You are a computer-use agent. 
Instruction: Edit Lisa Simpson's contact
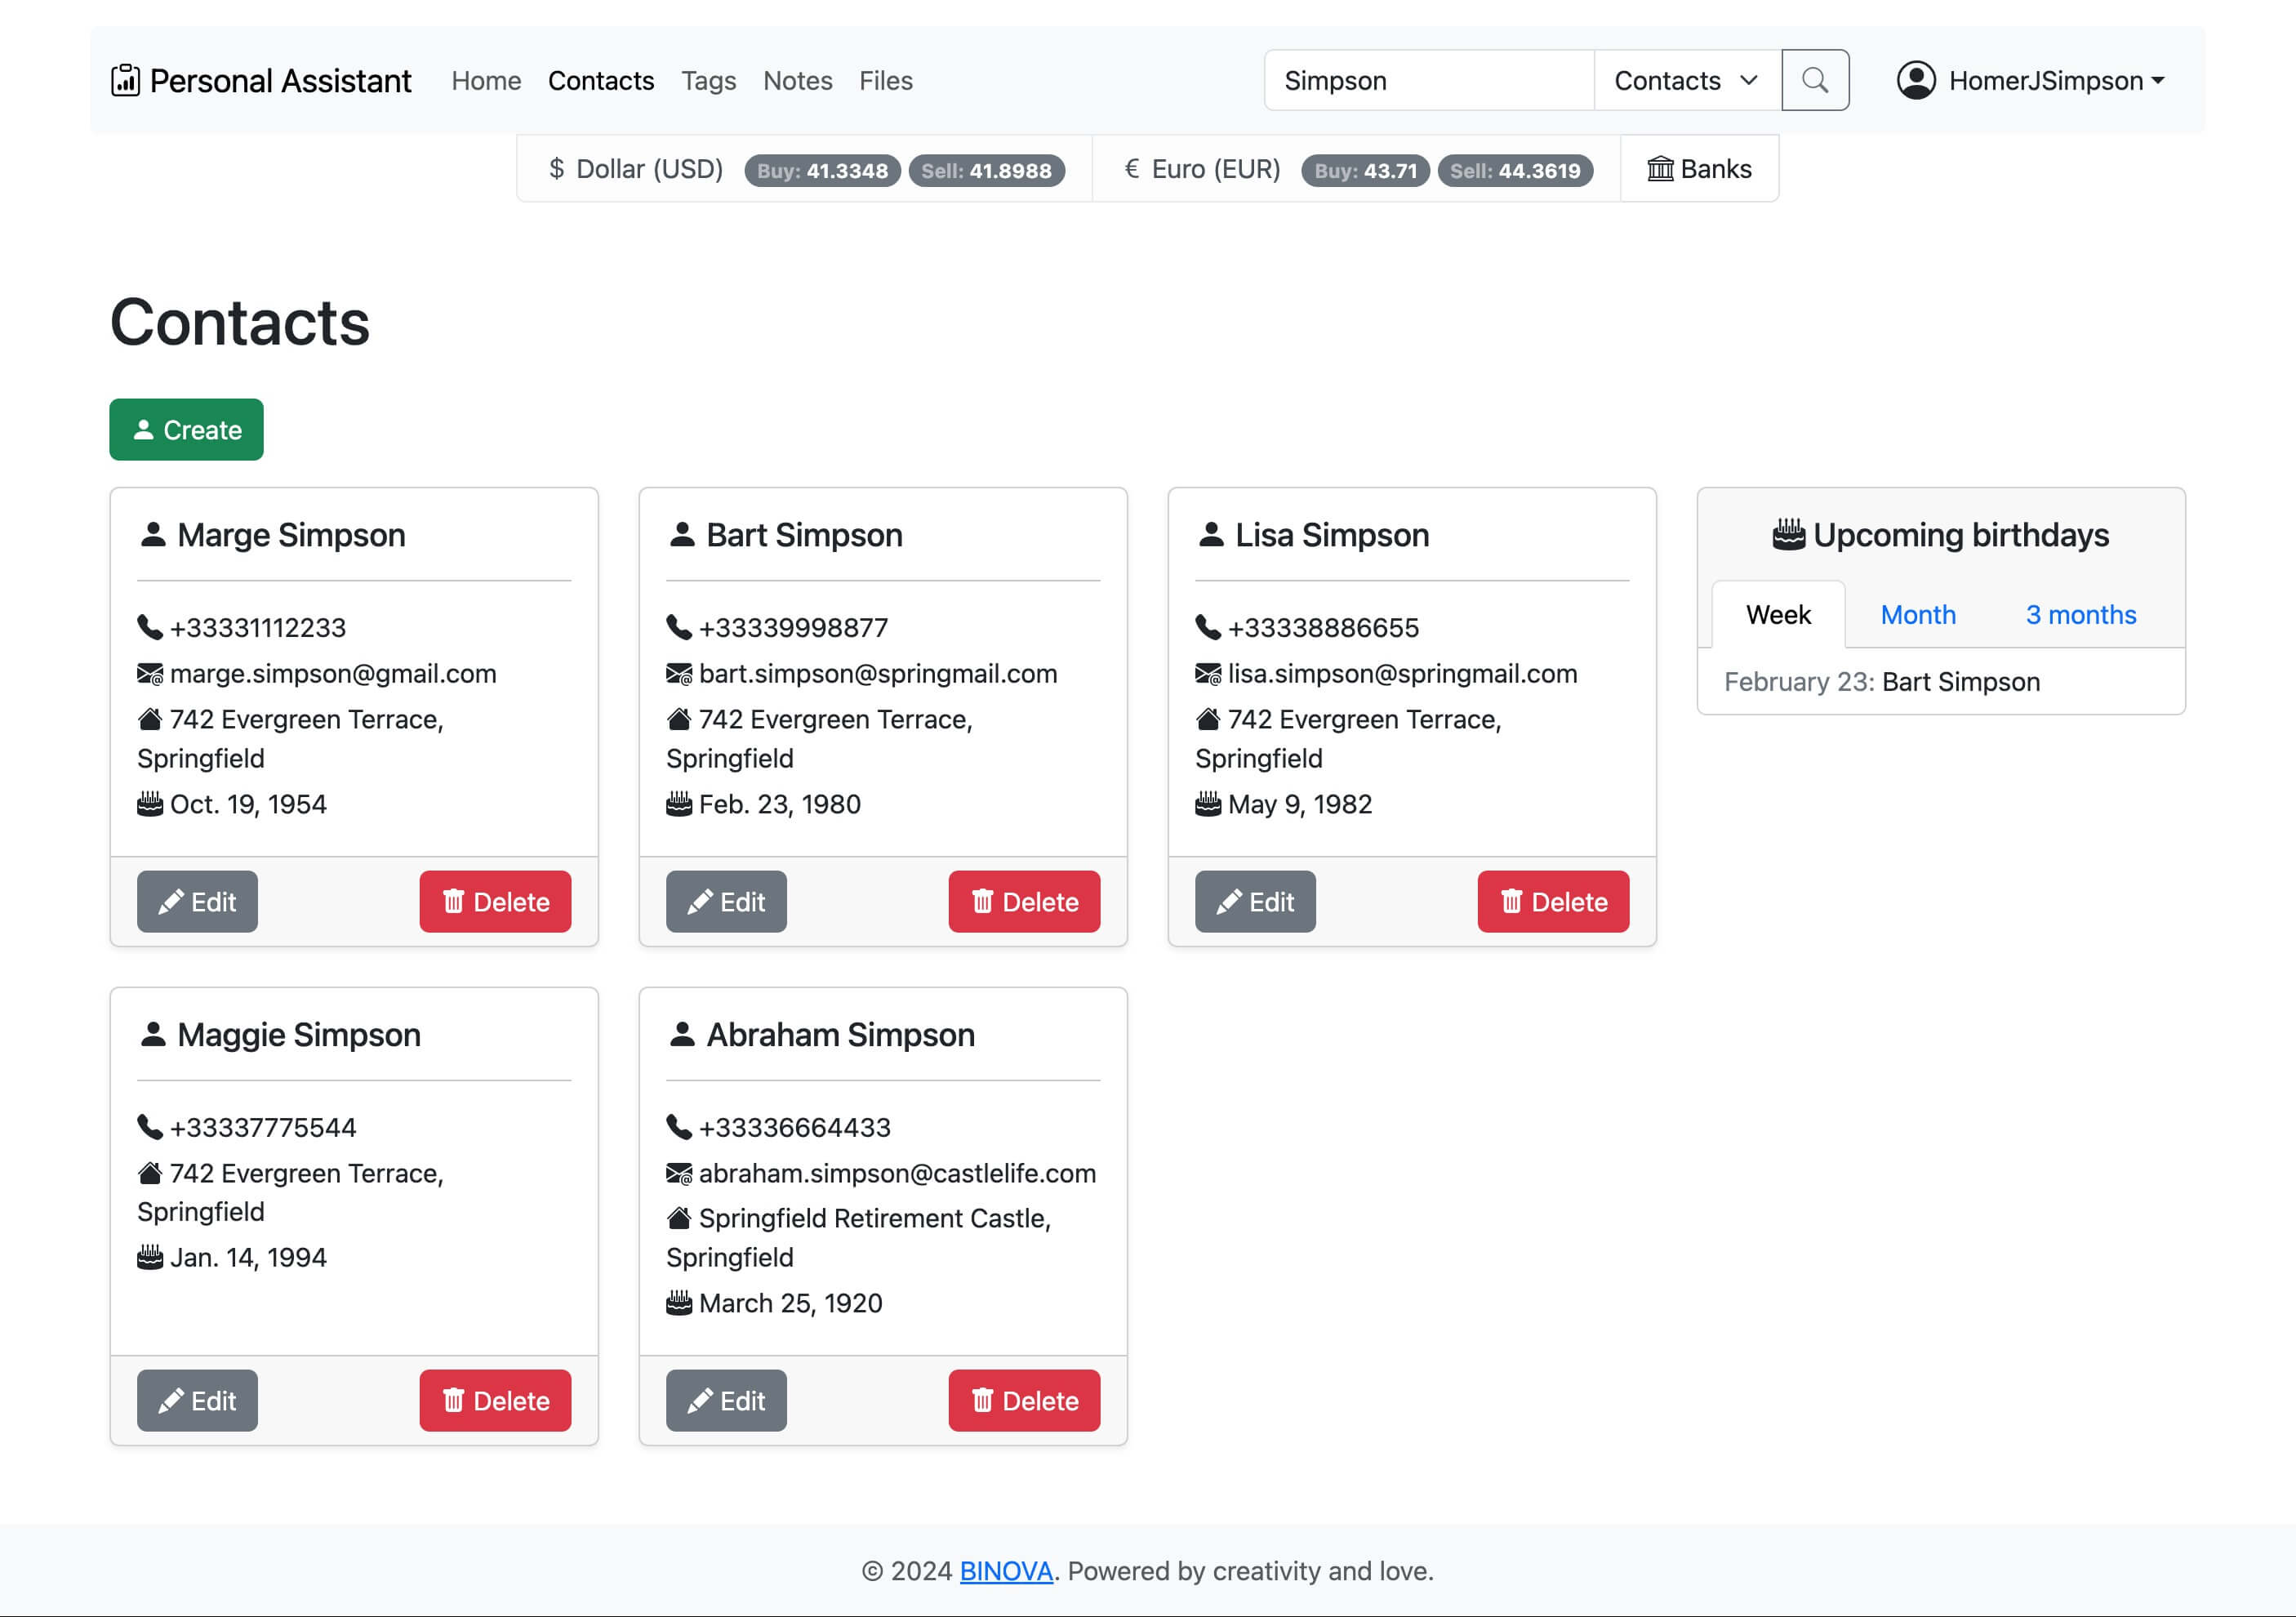pos(1255,902)
